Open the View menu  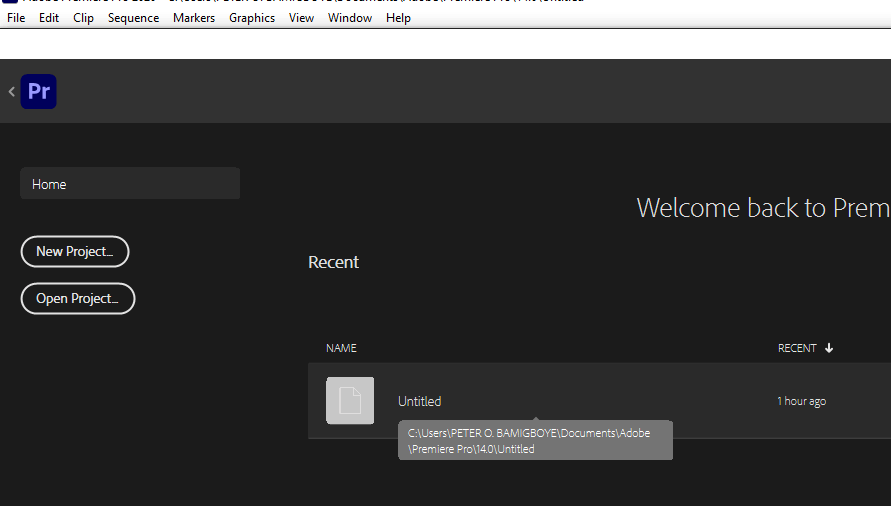point(301,18)
